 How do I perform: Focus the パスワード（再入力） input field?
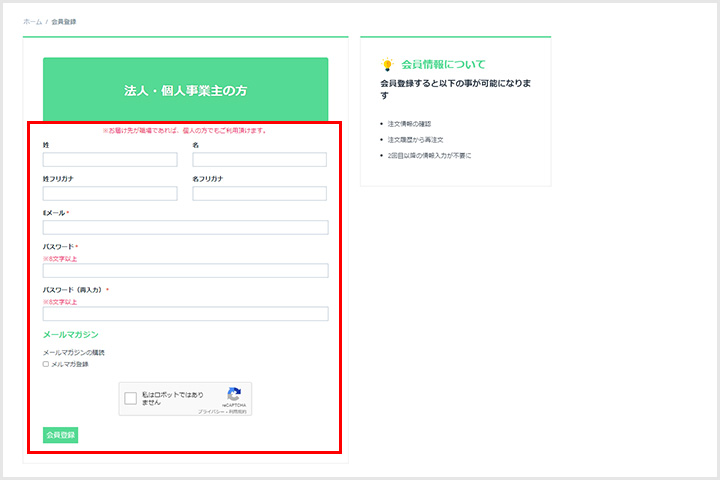[186, 314]
